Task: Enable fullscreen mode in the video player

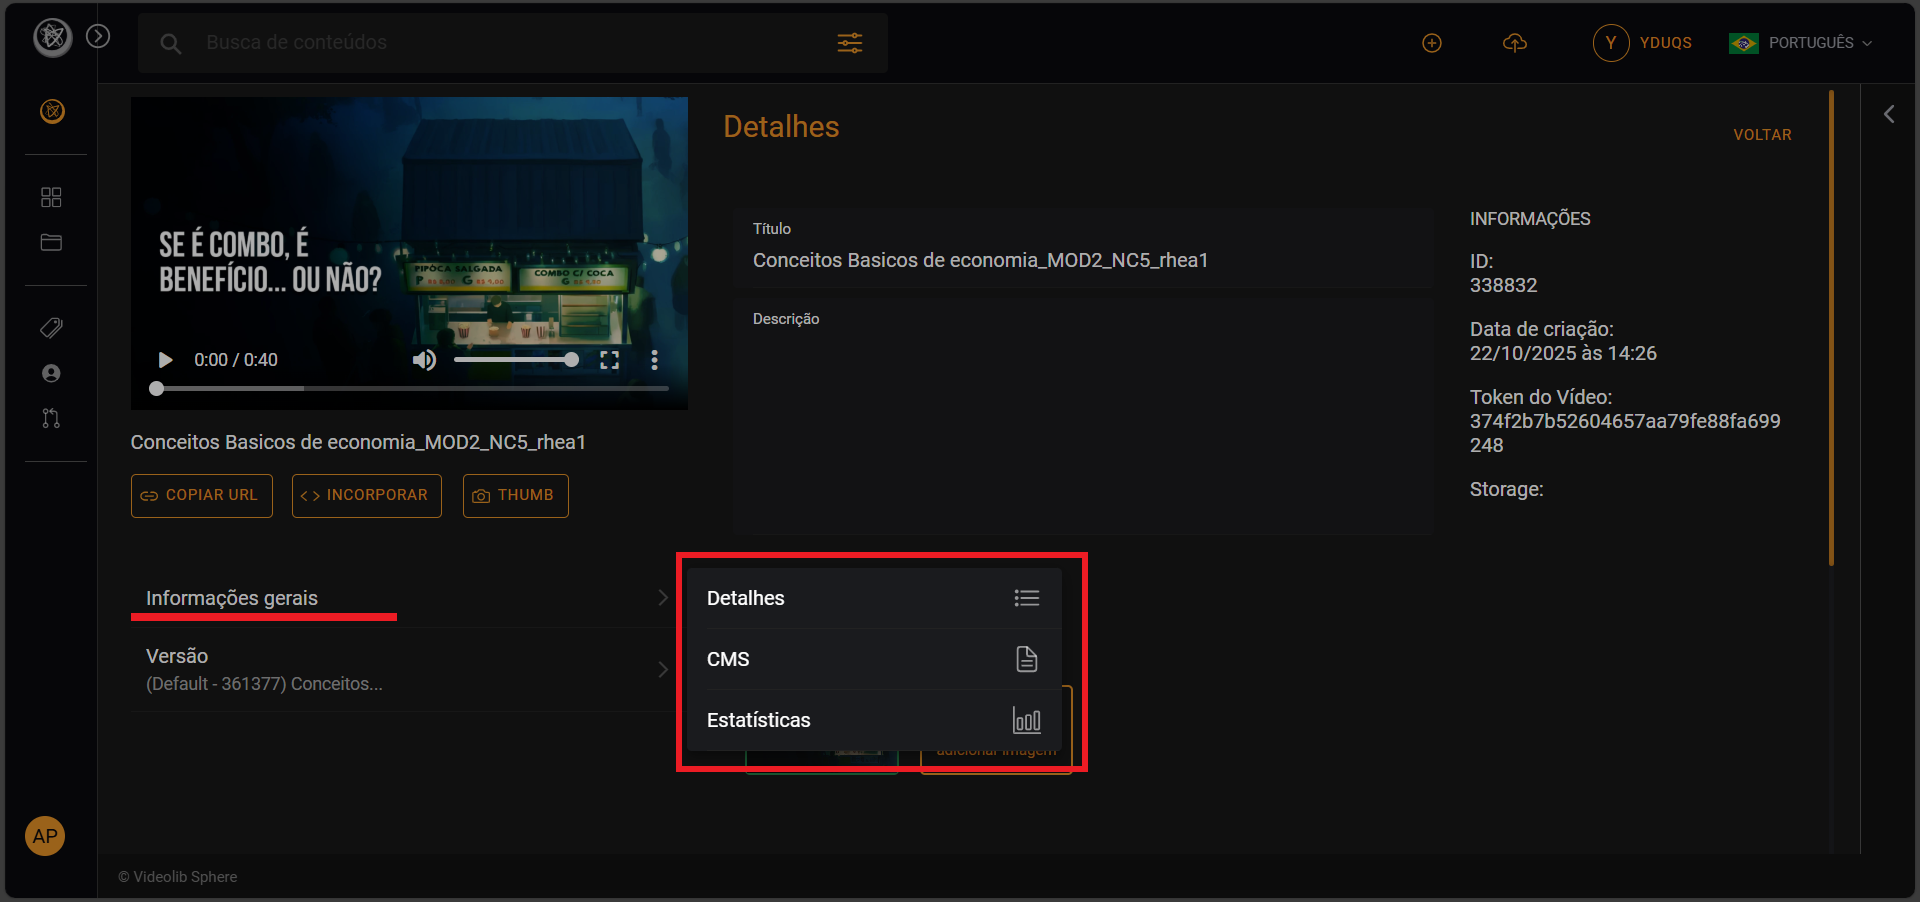Action: click(610, 360)
